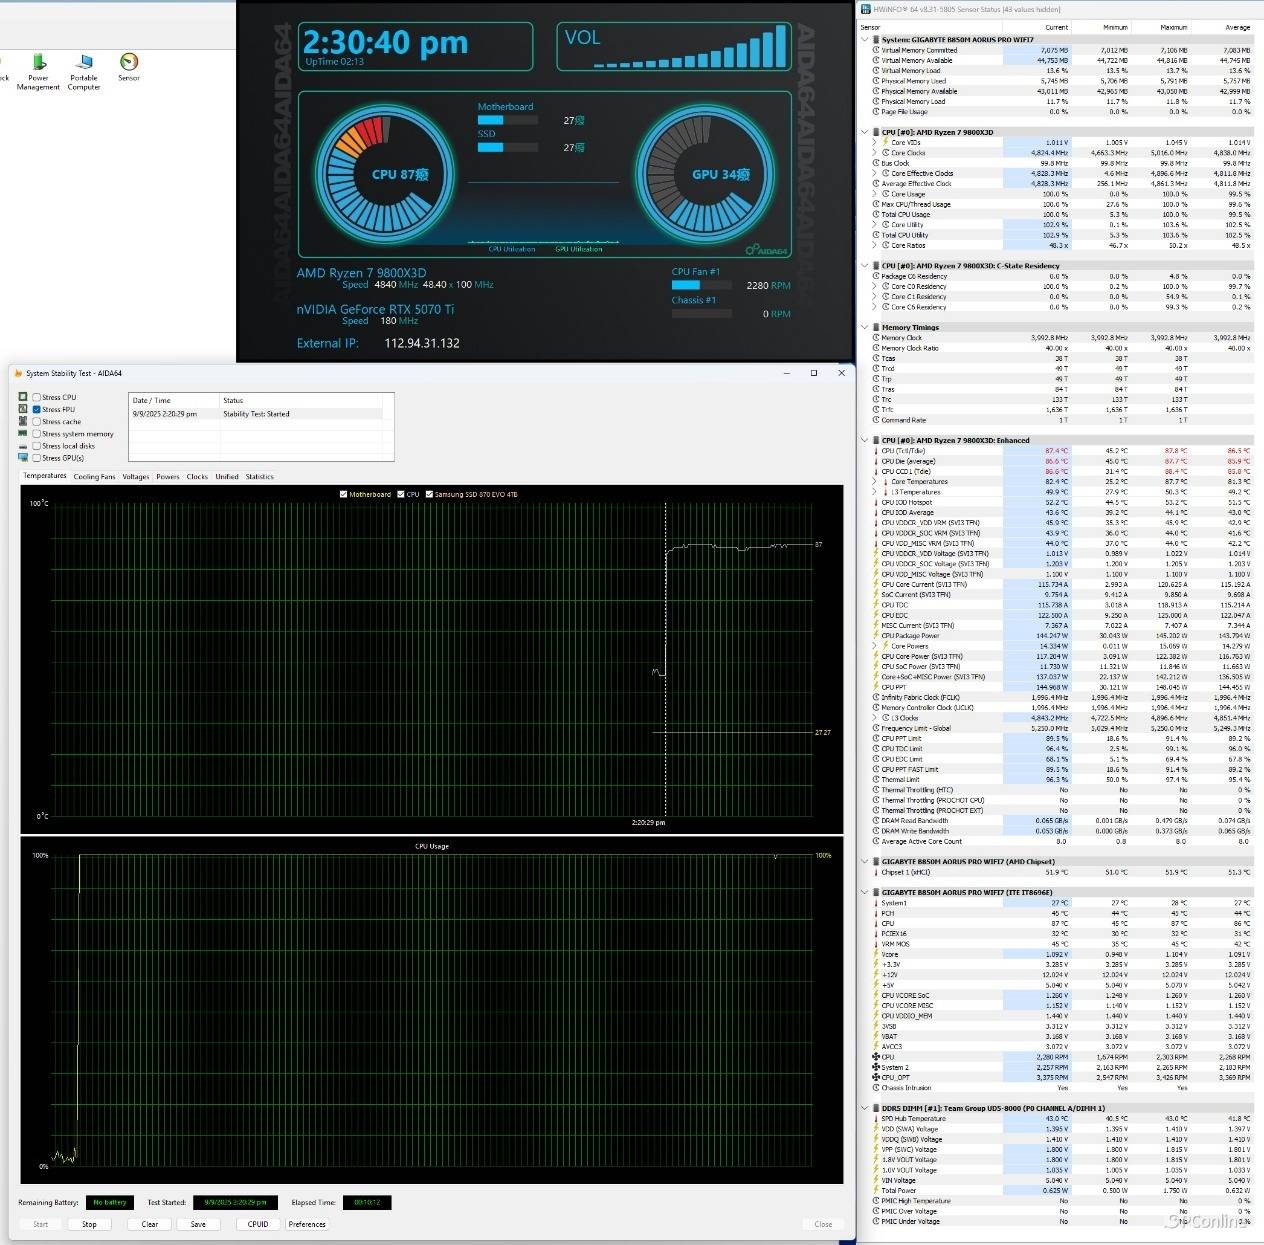Screen dimensions: 1264x1245
Task: Click the Preferences button
Action: [307, 1224]
